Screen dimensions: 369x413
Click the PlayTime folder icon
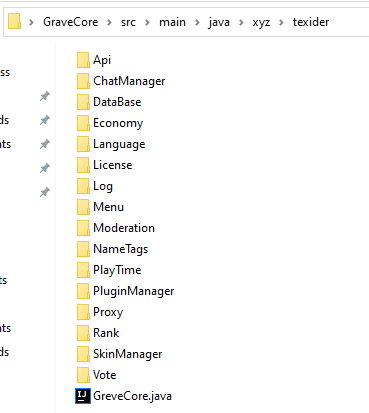83,270
